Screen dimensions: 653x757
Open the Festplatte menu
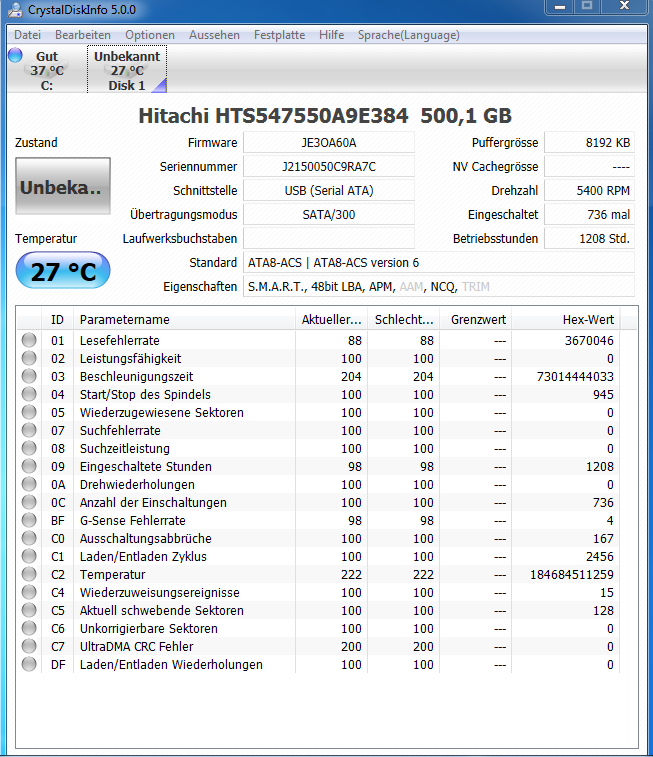tap(279, 35)
